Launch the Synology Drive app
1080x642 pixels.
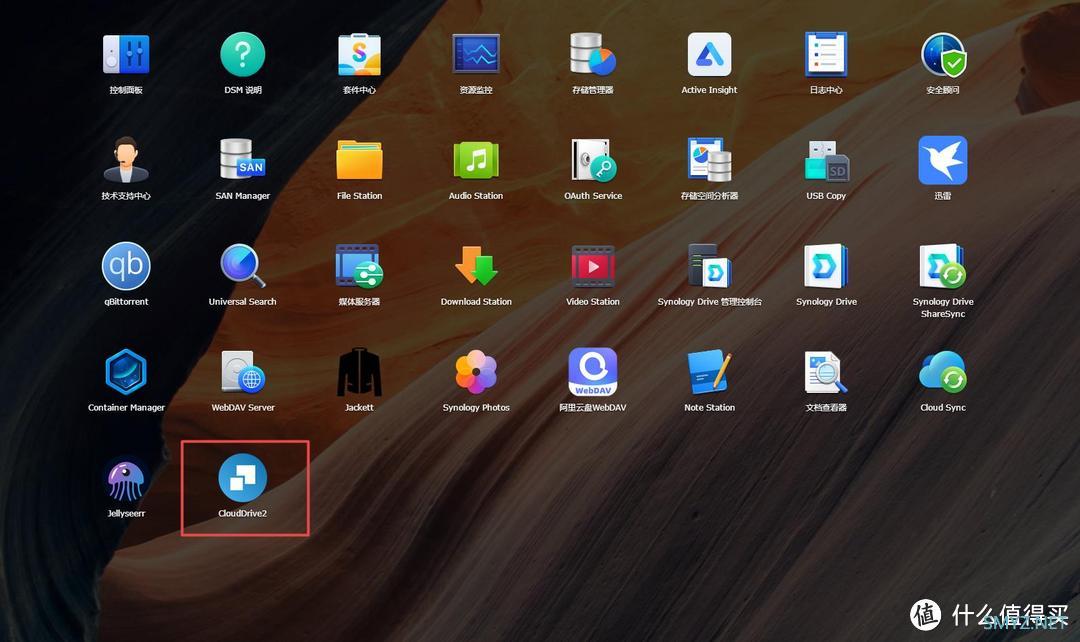pos(826,266)
